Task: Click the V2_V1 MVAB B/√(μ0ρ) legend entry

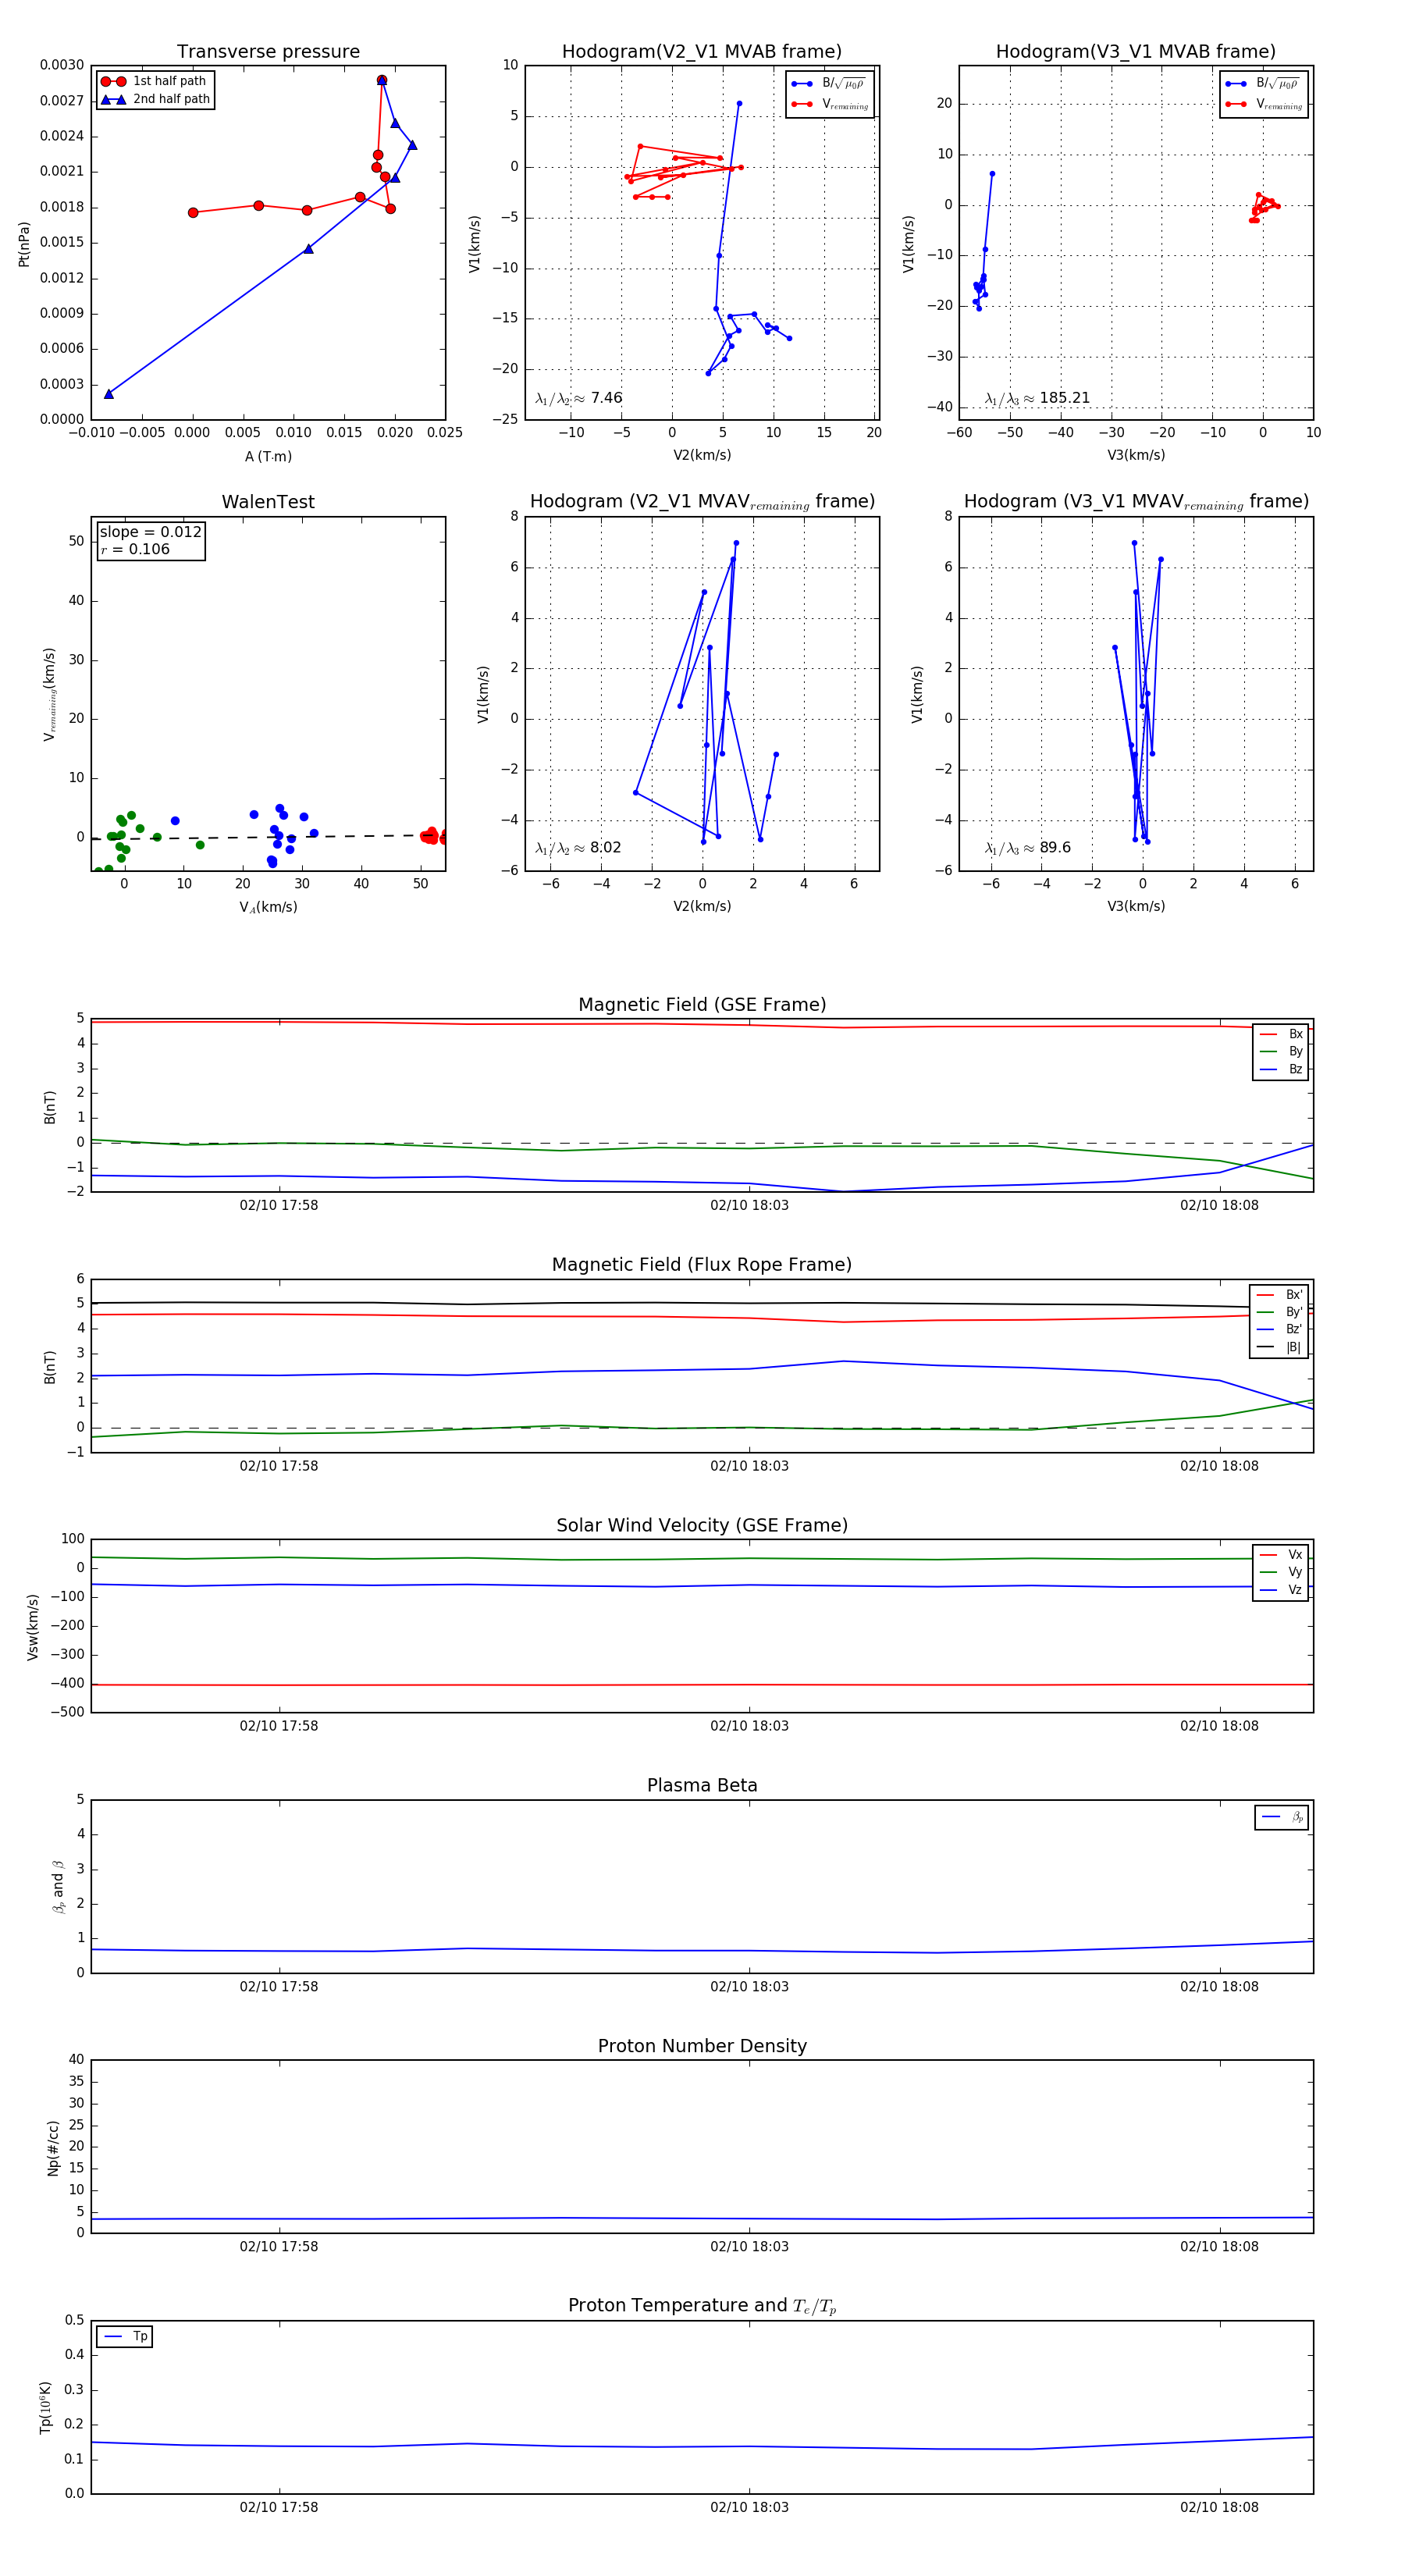Action: (830, 84)
